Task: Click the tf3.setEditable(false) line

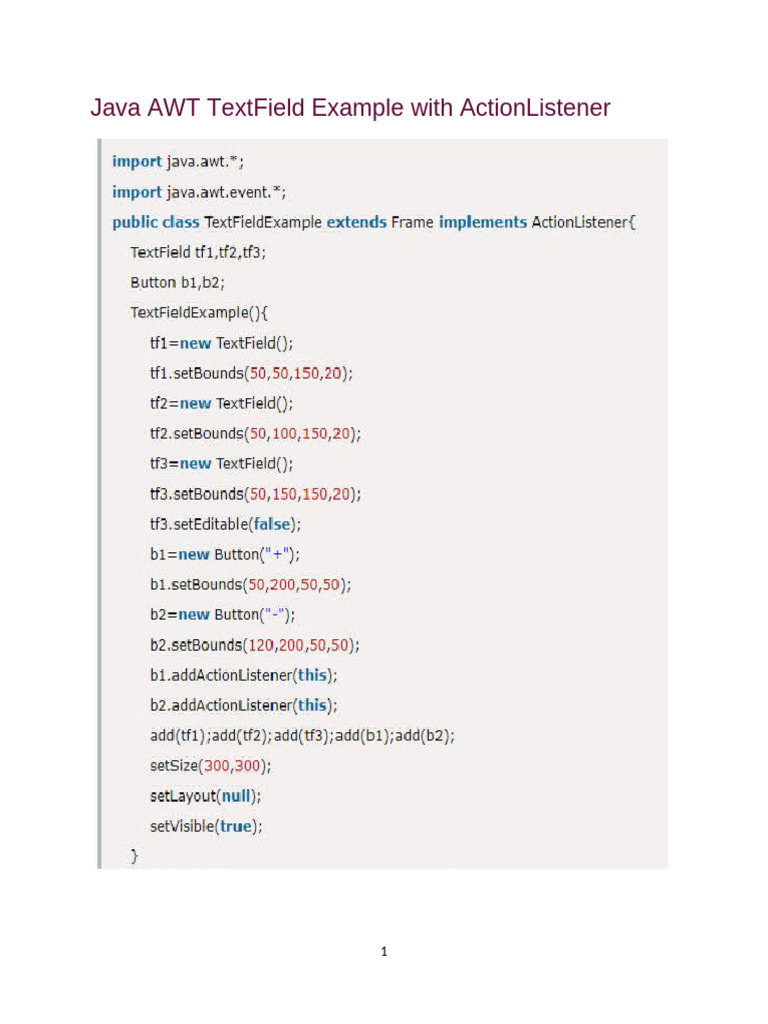Action: click(x=225, y=524)
